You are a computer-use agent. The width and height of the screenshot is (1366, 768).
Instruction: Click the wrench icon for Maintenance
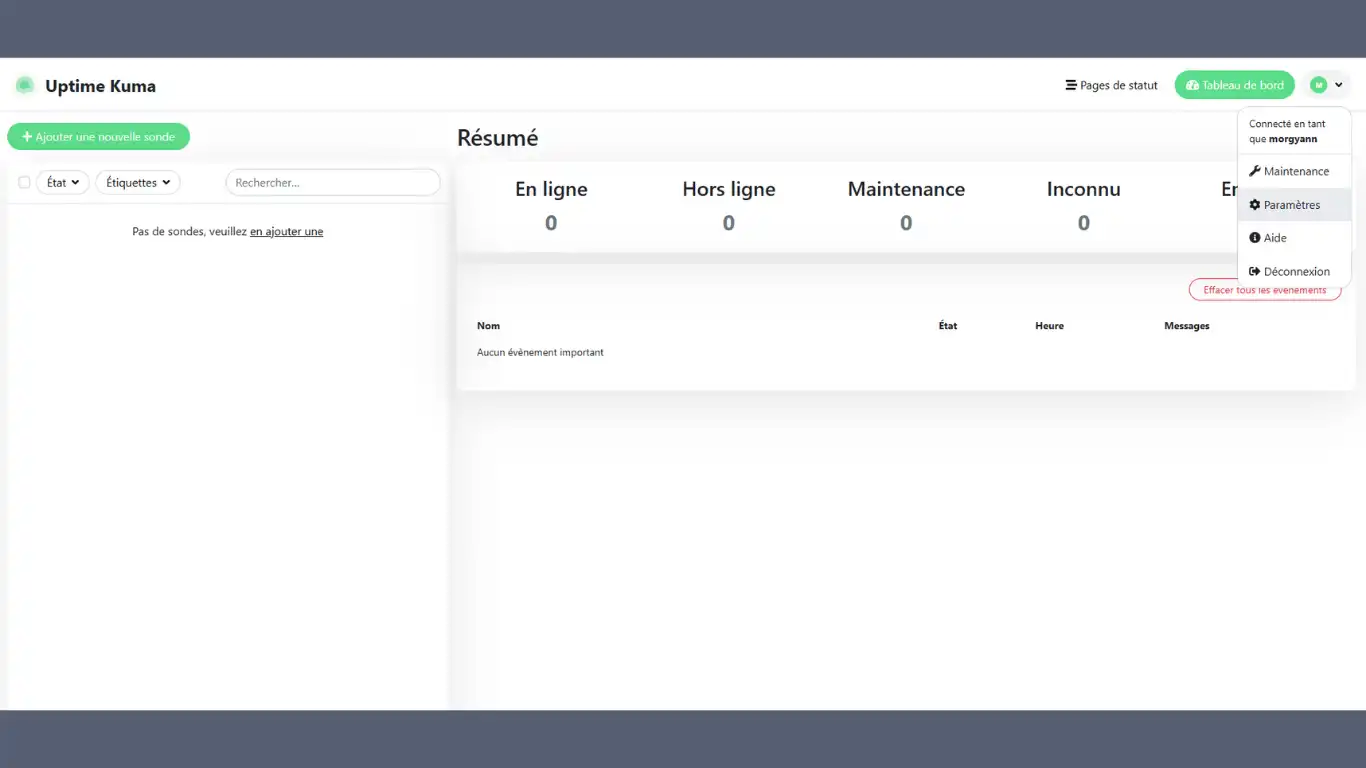[1255, 171]
